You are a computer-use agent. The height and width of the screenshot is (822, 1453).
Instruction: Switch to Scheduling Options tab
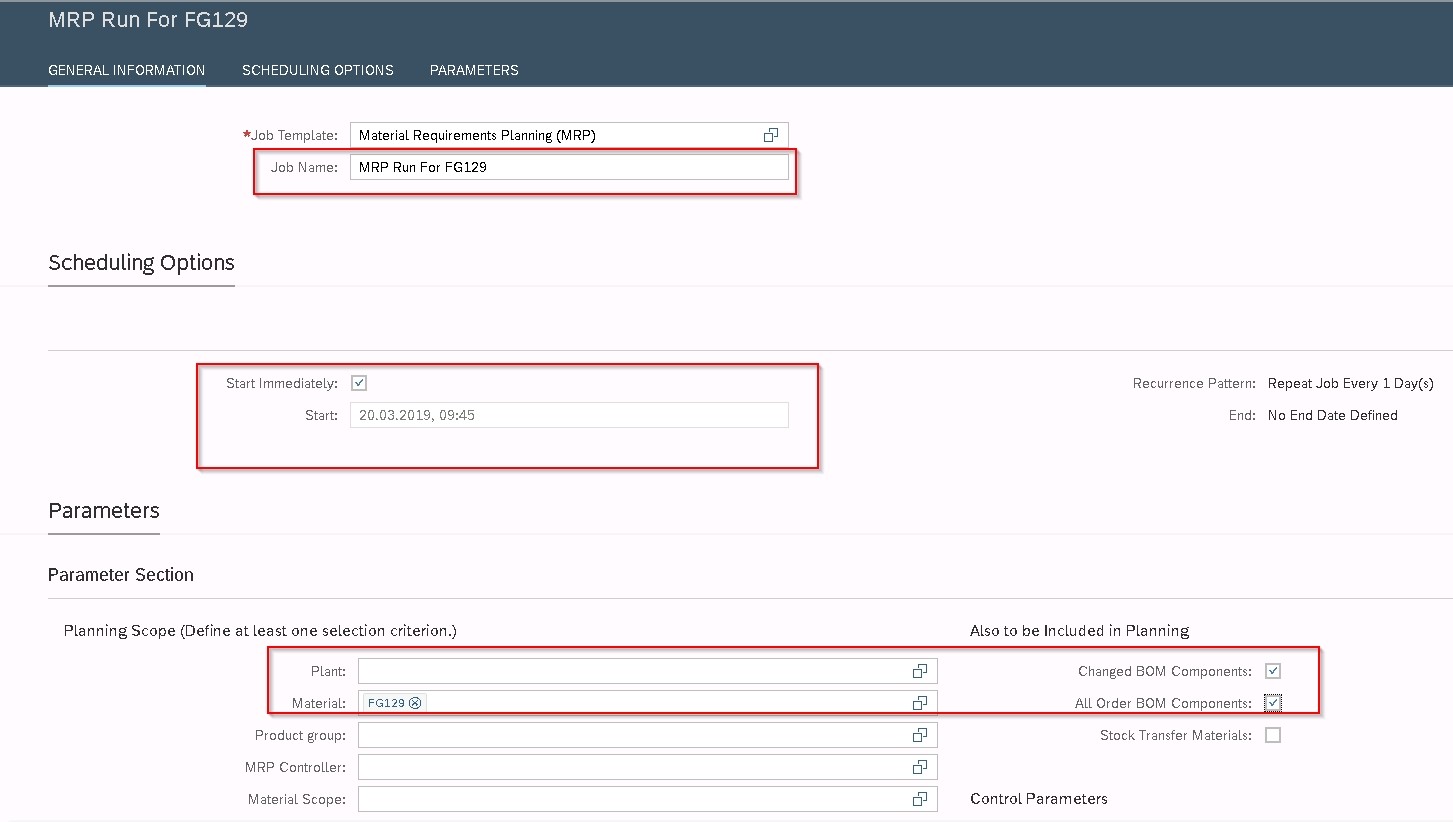[x=318, y=70]
